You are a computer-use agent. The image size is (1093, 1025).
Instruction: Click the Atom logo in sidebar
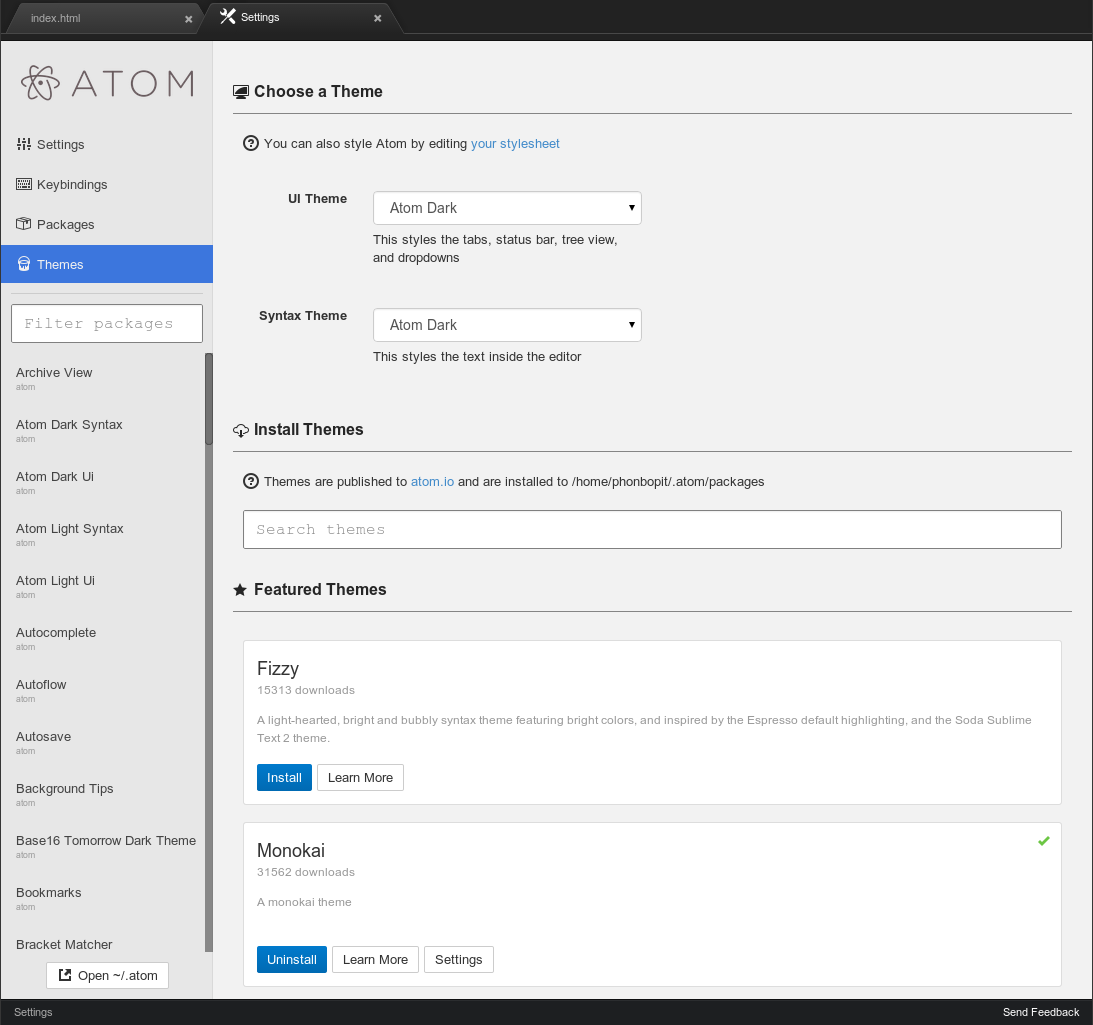coord(107,83)
